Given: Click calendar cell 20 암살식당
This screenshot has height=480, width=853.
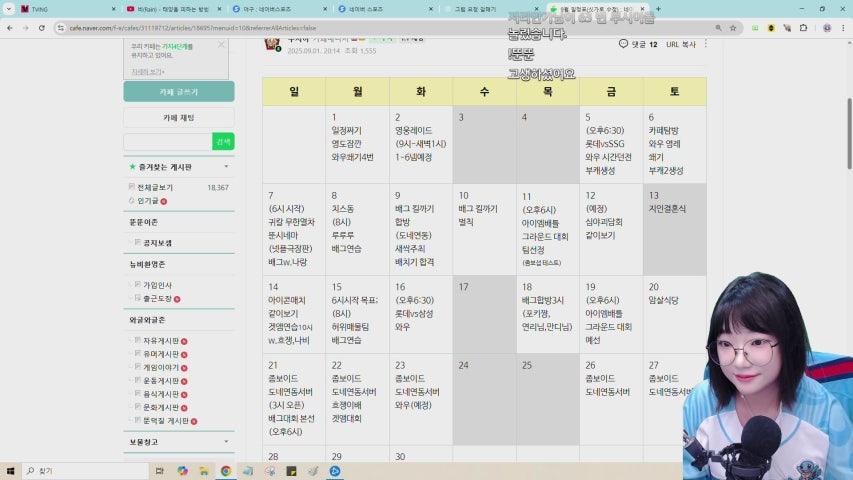Looking at the screenshot, I should point(675,315).
